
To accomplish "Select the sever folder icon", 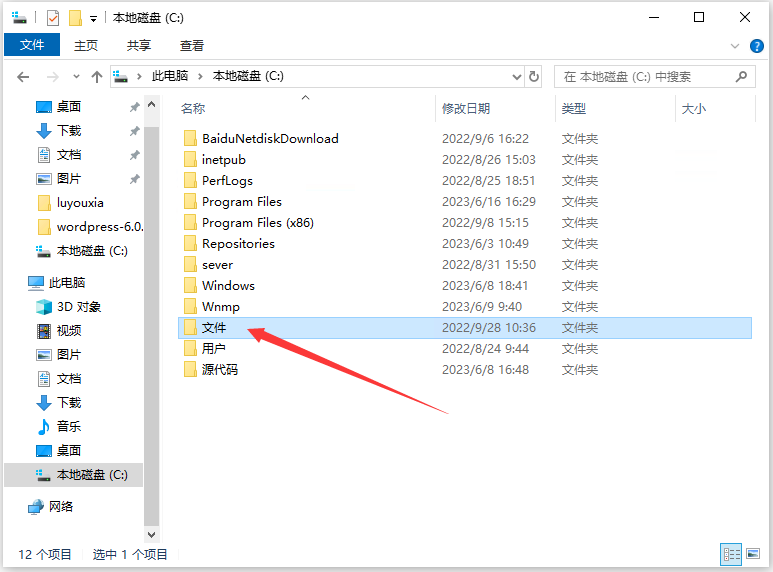I will (x=190, y=264).
